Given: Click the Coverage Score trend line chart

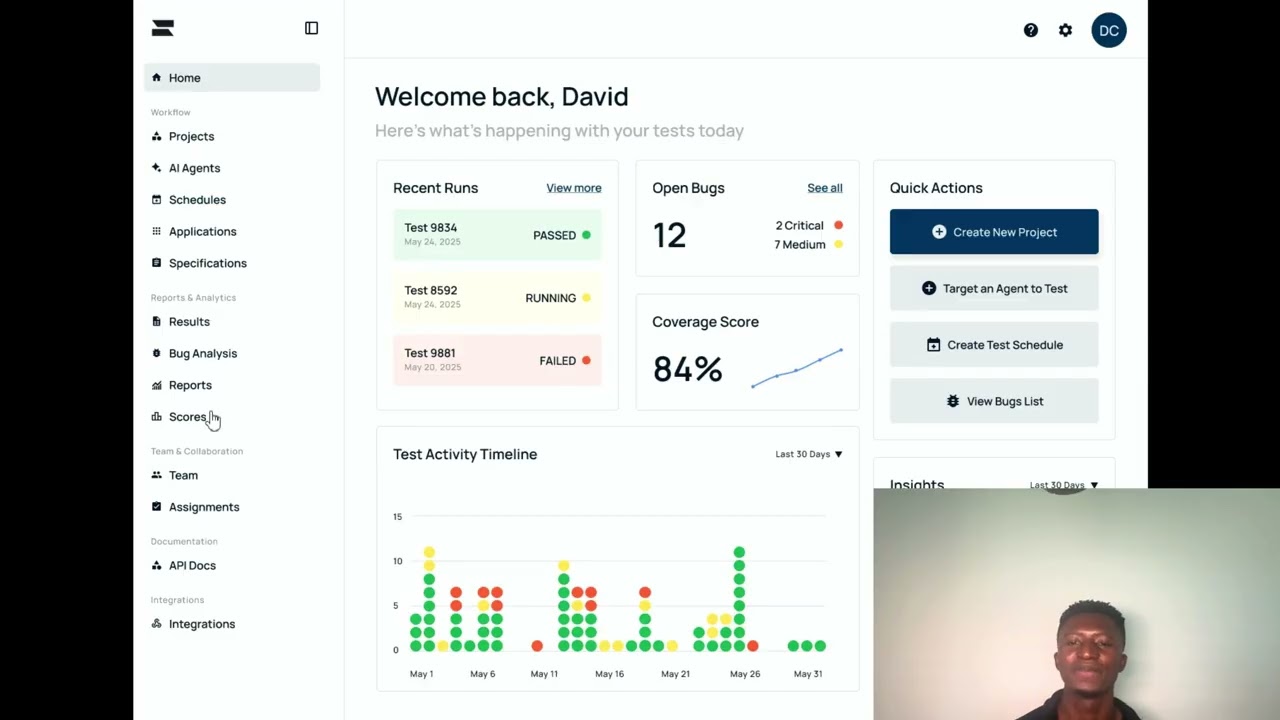Looking at the screenshot, I should tap(797, 368).
